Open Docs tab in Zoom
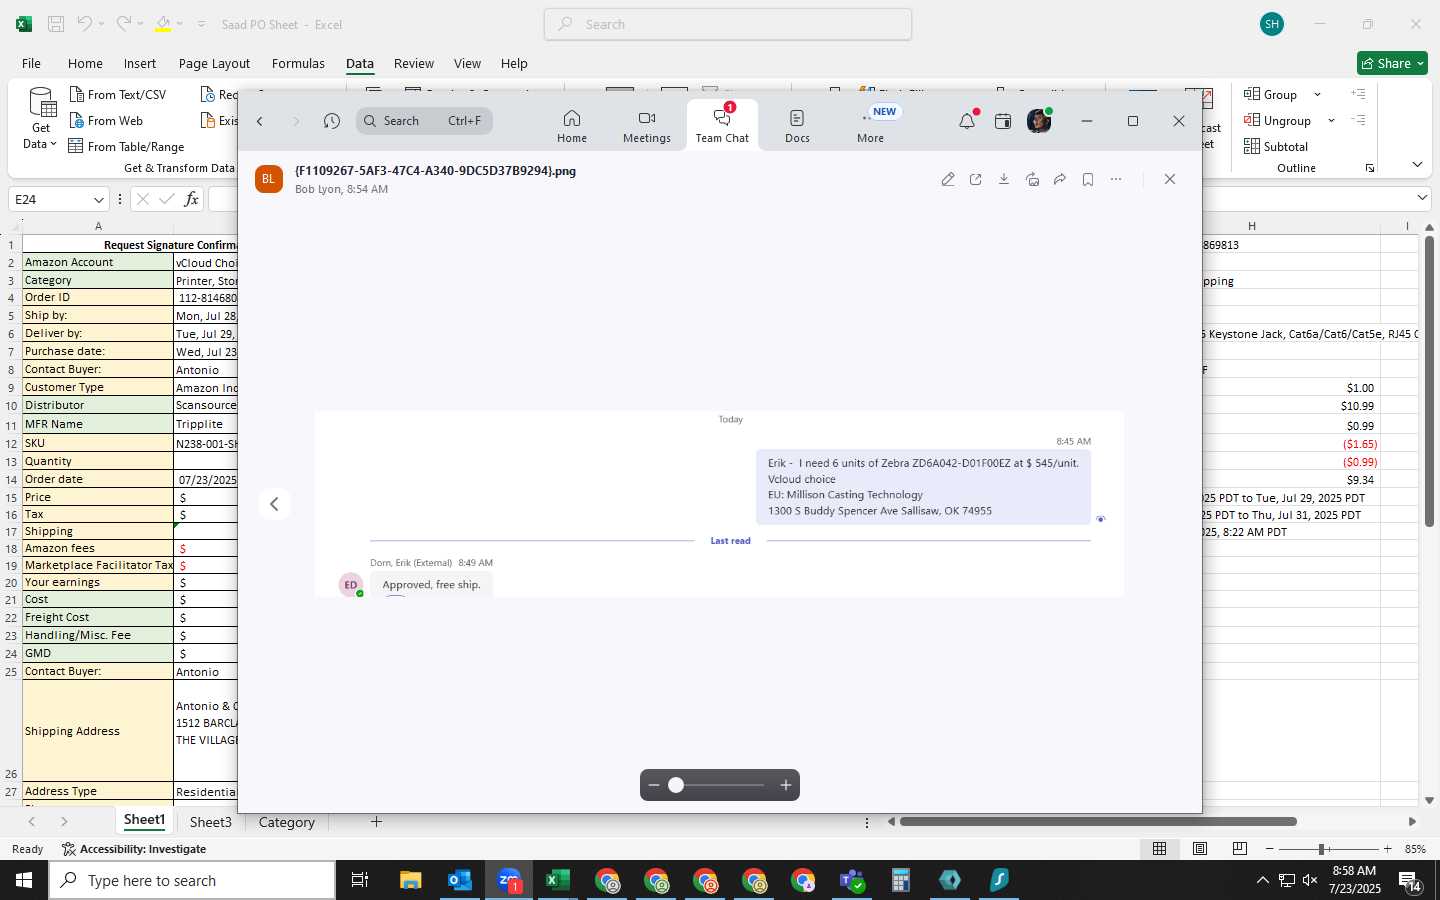Screen dimensions: 1440x900 tap(797, 126)
